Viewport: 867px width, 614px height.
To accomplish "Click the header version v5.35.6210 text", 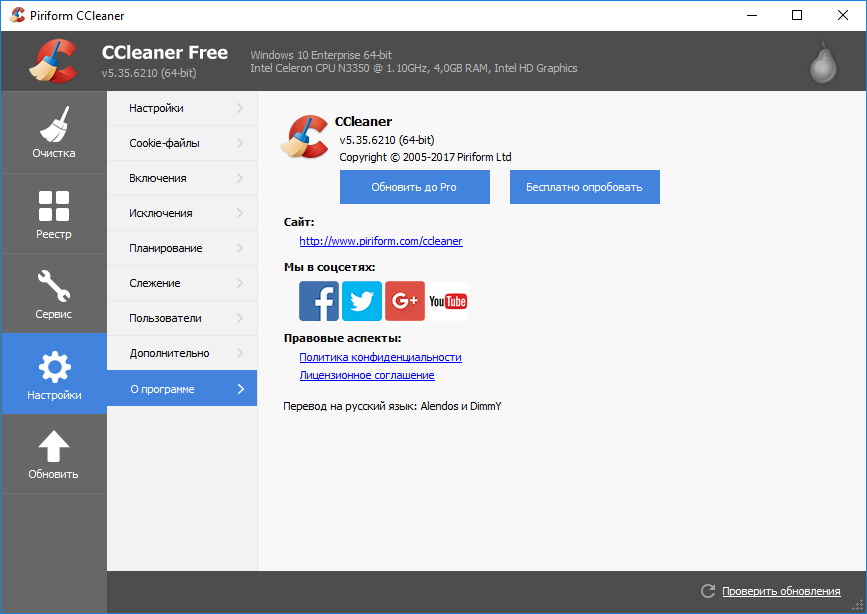I will (x=149, y=73).
